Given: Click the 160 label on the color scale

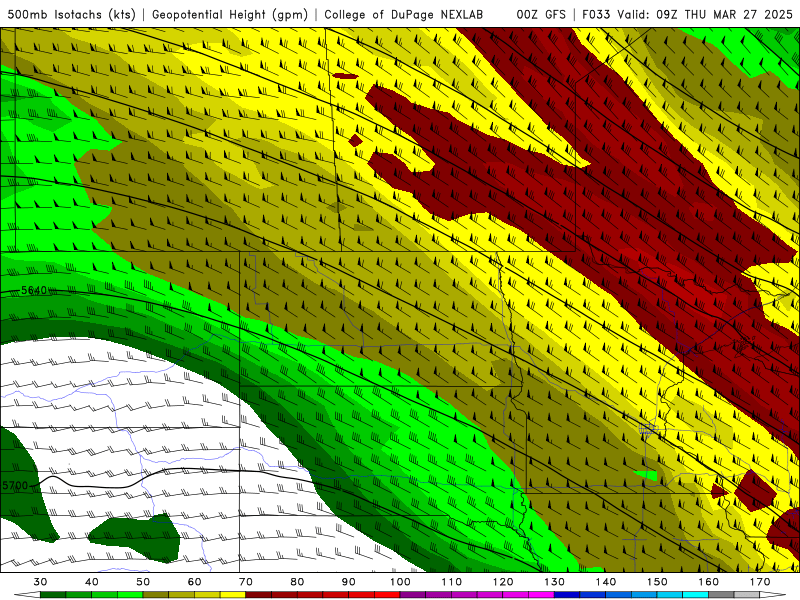Looking at the screenshot, I should coord(709,582).
